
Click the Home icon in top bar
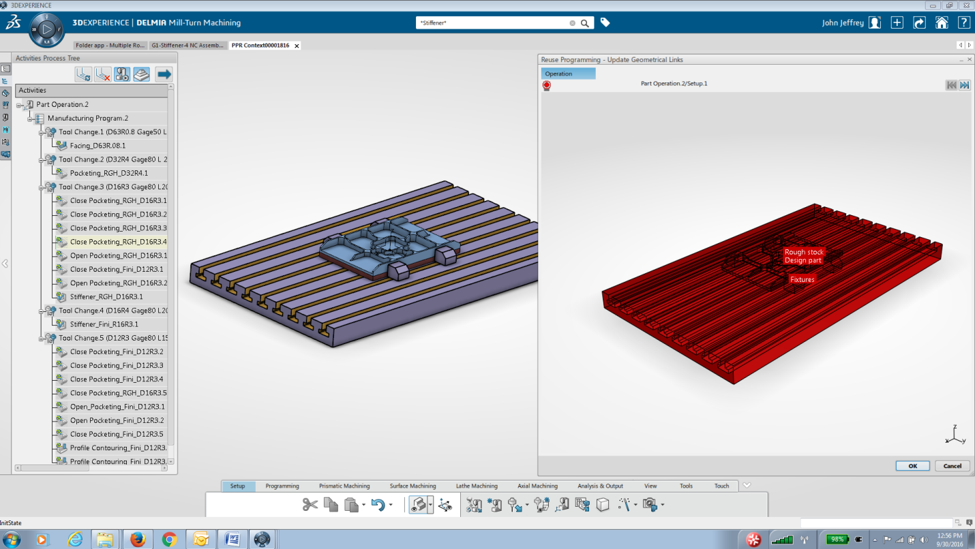[x=941, y=22]
